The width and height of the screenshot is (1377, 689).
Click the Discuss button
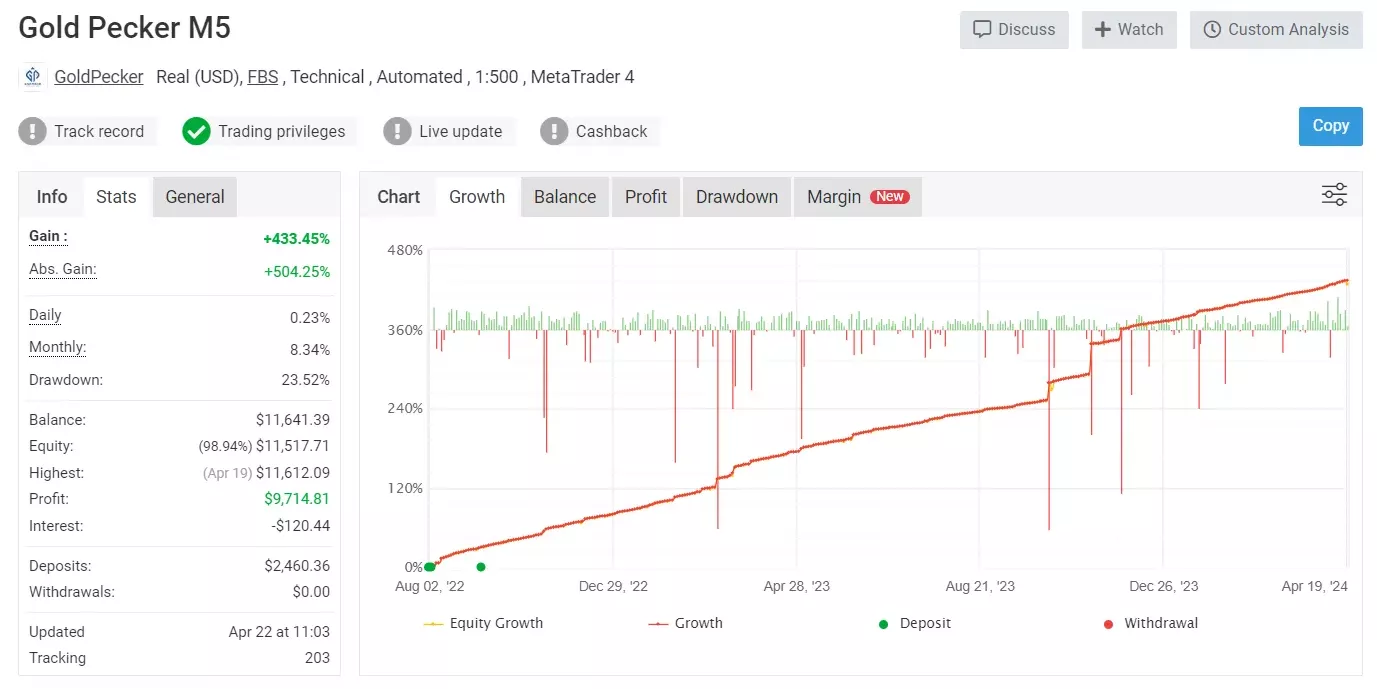pyautogui.click(x=1014, y=30)
